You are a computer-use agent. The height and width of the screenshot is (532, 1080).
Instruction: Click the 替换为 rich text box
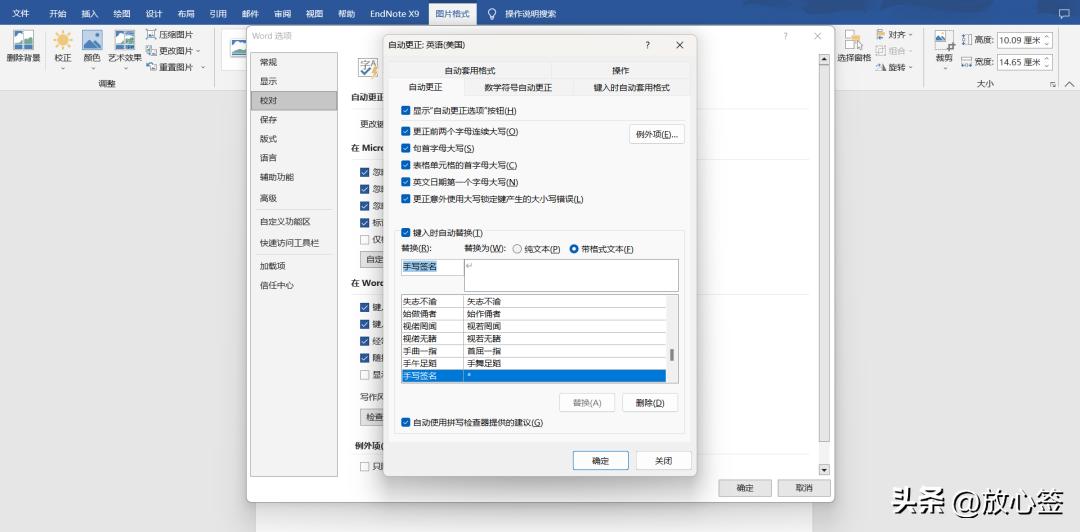point(571,275)
